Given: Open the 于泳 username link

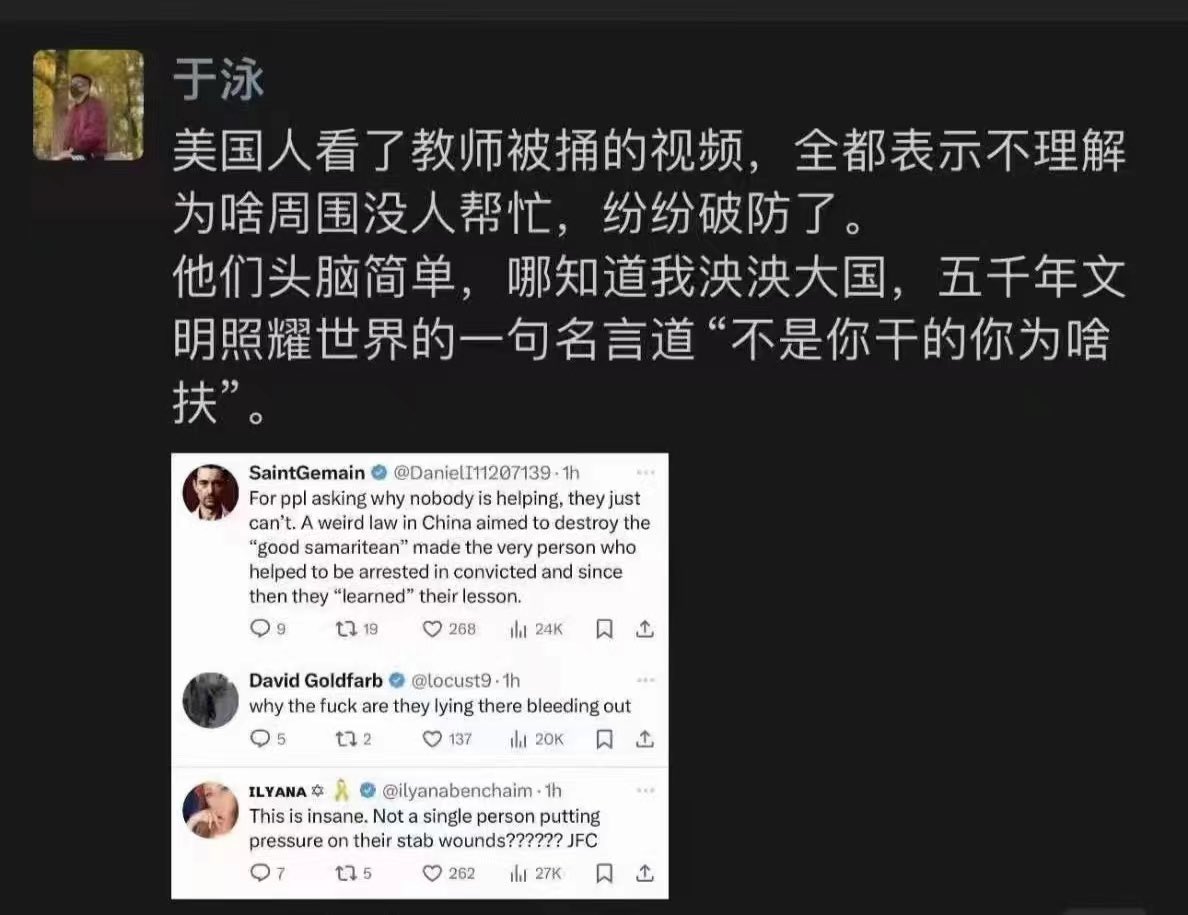Looking at the screenshot, I should (218, 79).
